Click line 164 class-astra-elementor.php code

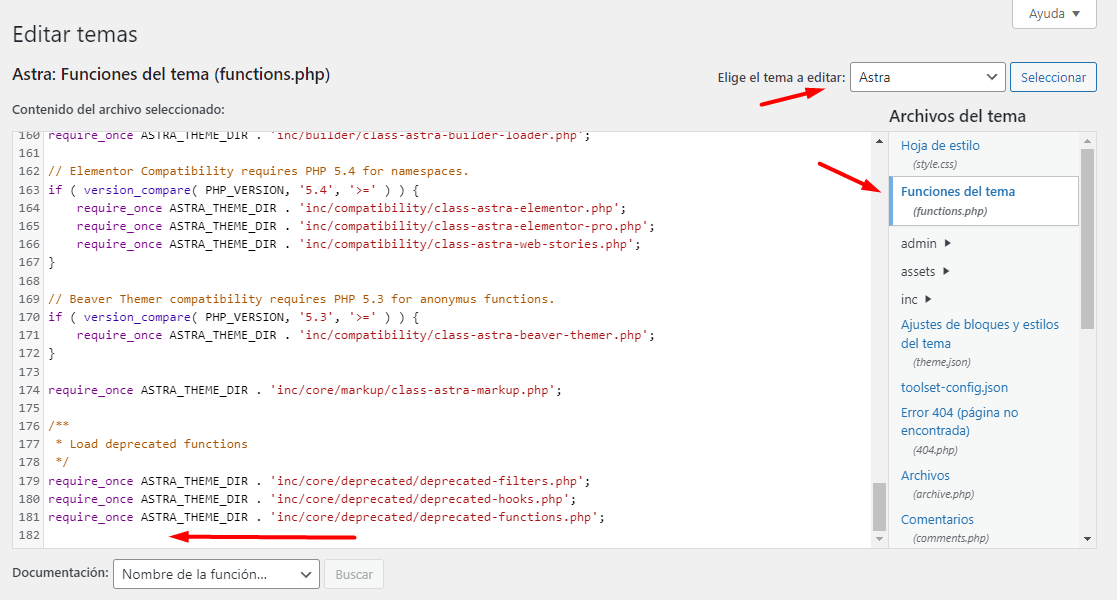click(x=351, y=208)
